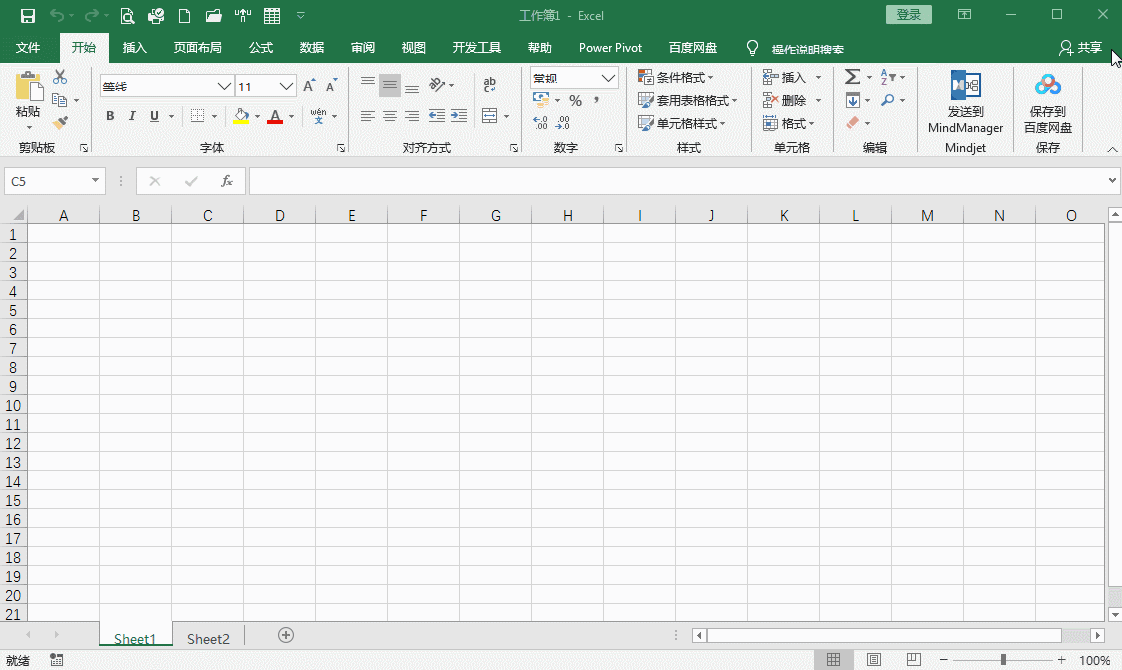Click the Insert Function fx button

pos(227,181)
